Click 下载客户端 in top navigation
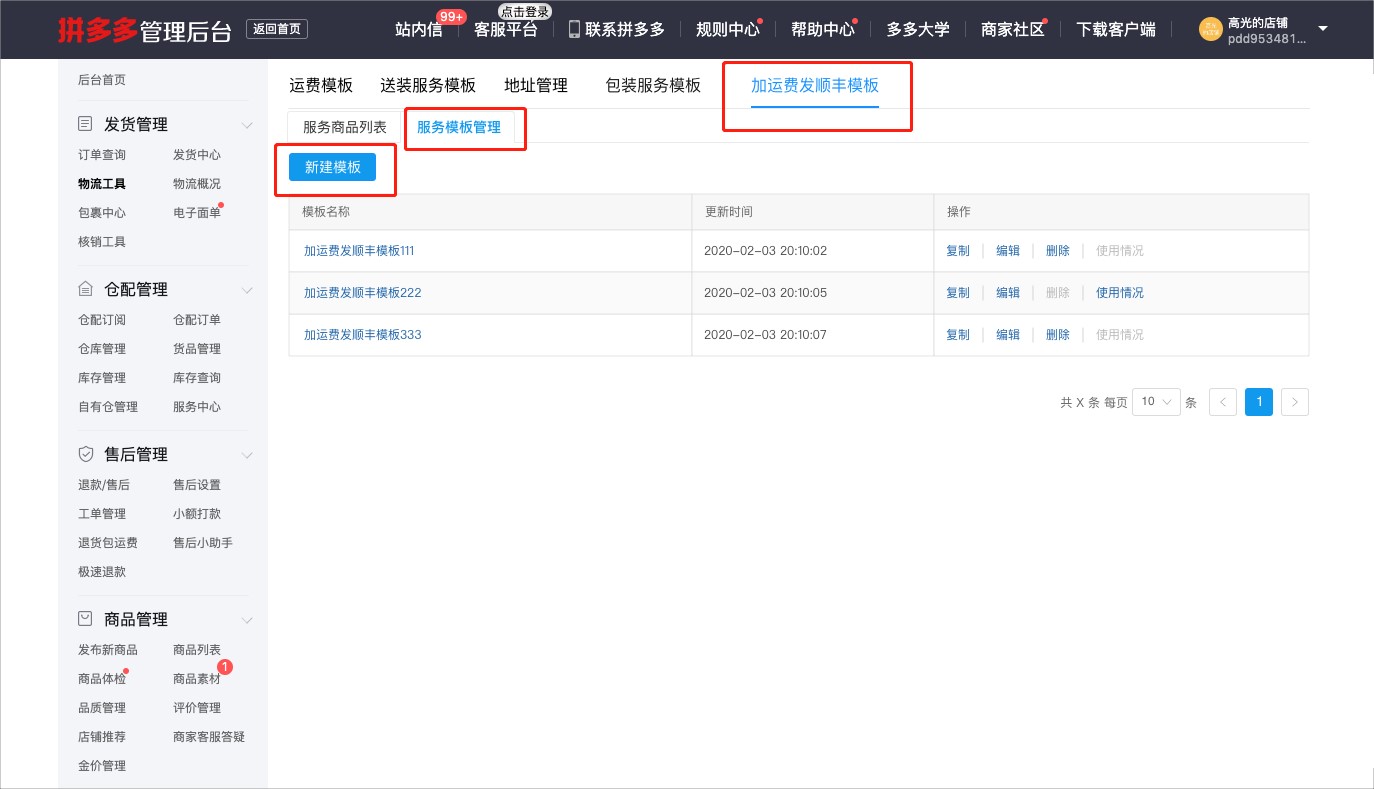Image resolution: width=1374 pixels, height=789 pixels. (1116, 30)
